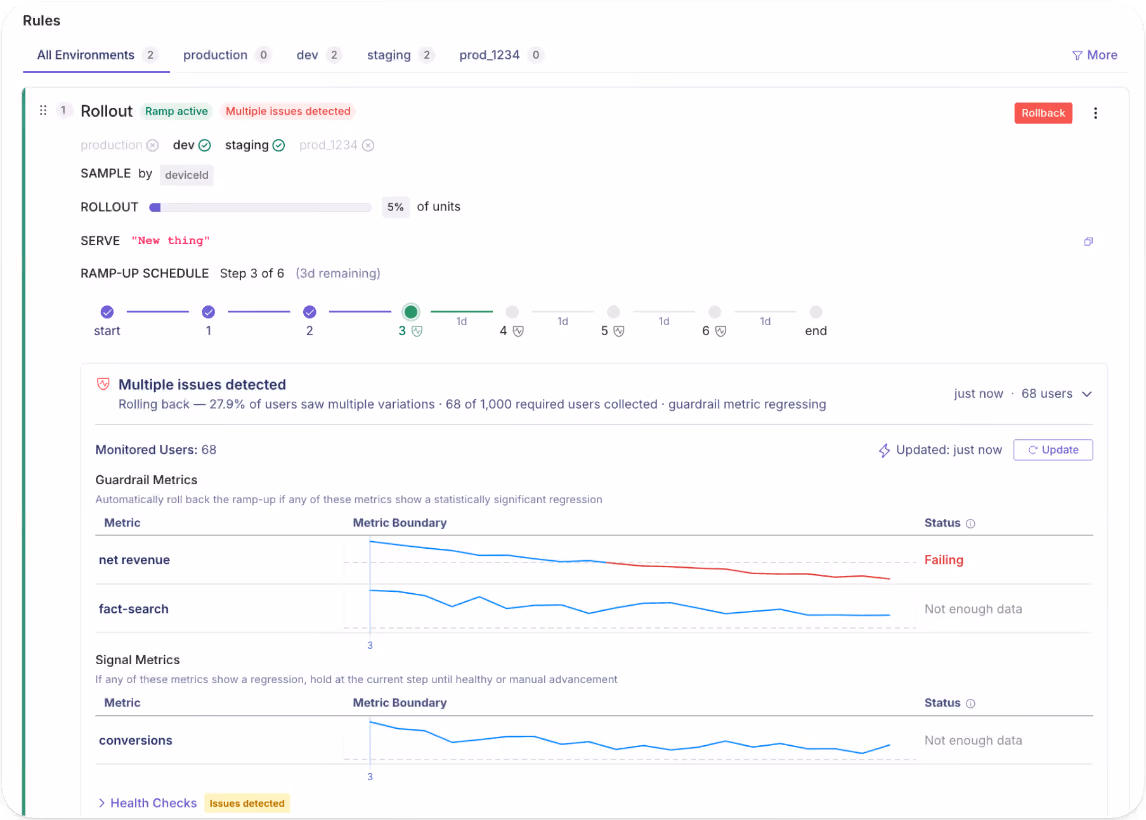The width and height of the screenshot is (1146, 820).
Task: Click the rule number 1 badge
Action: [x=64, y=110]
